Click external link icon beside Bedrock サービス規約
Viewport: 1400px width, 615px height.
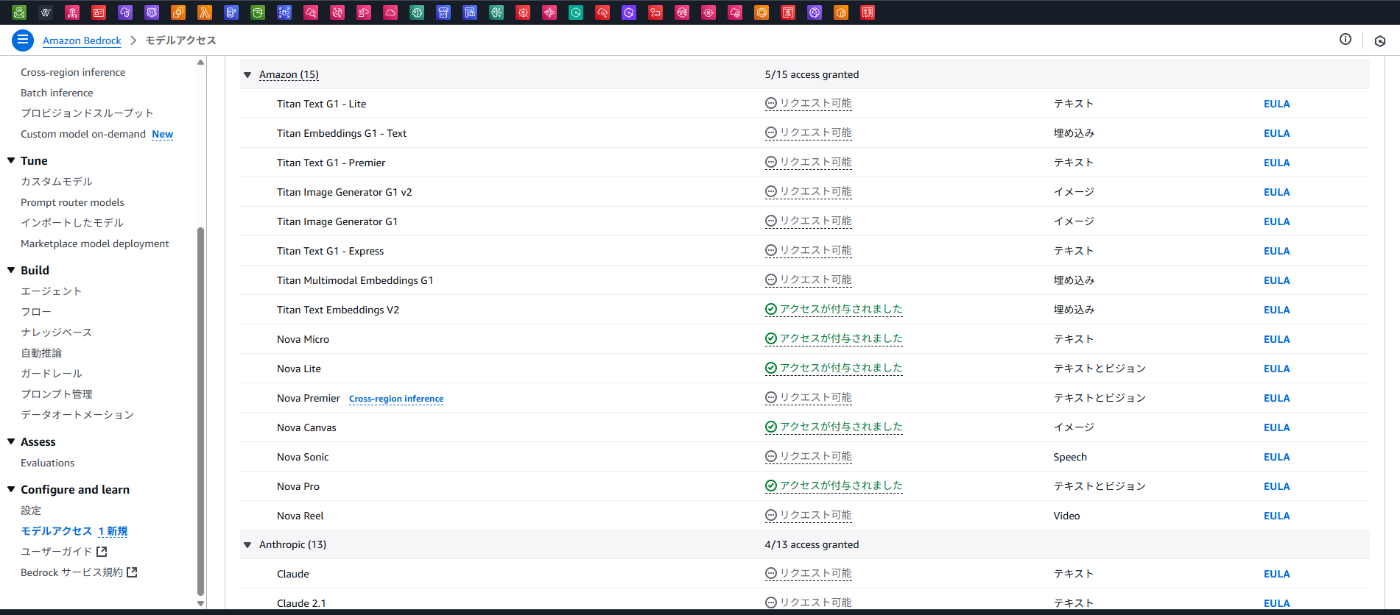pos(132,572)
